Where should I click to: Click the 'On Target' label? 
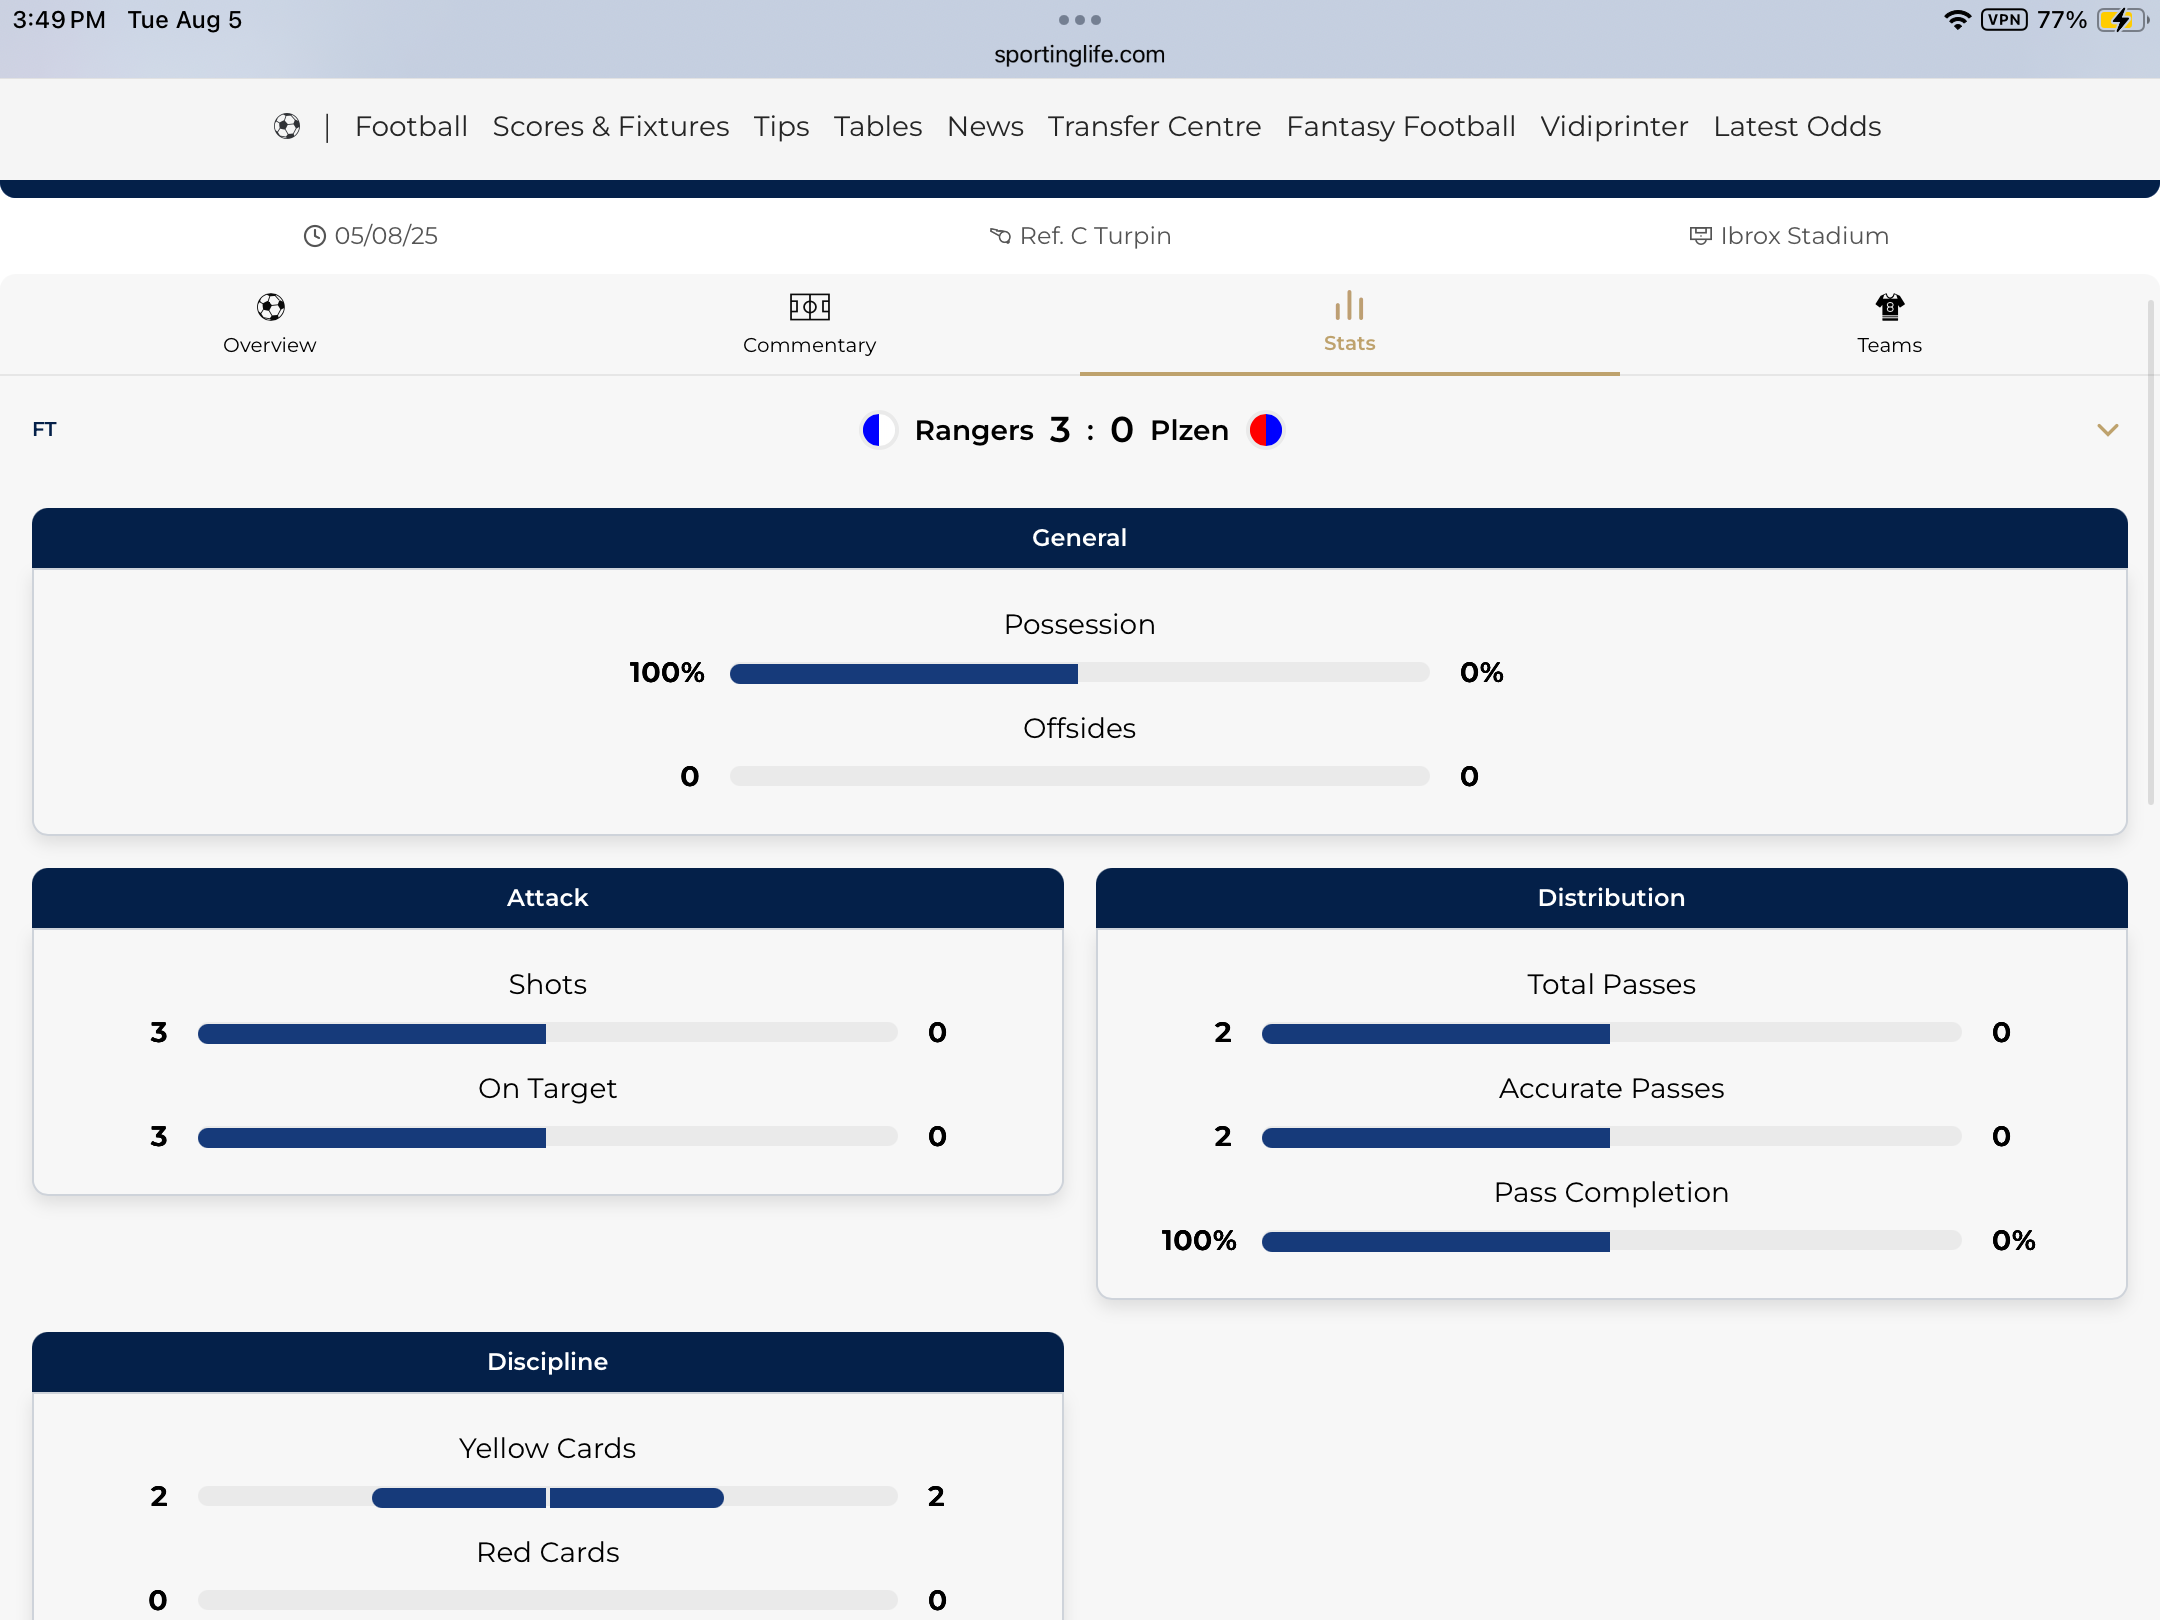point(548,1089)
